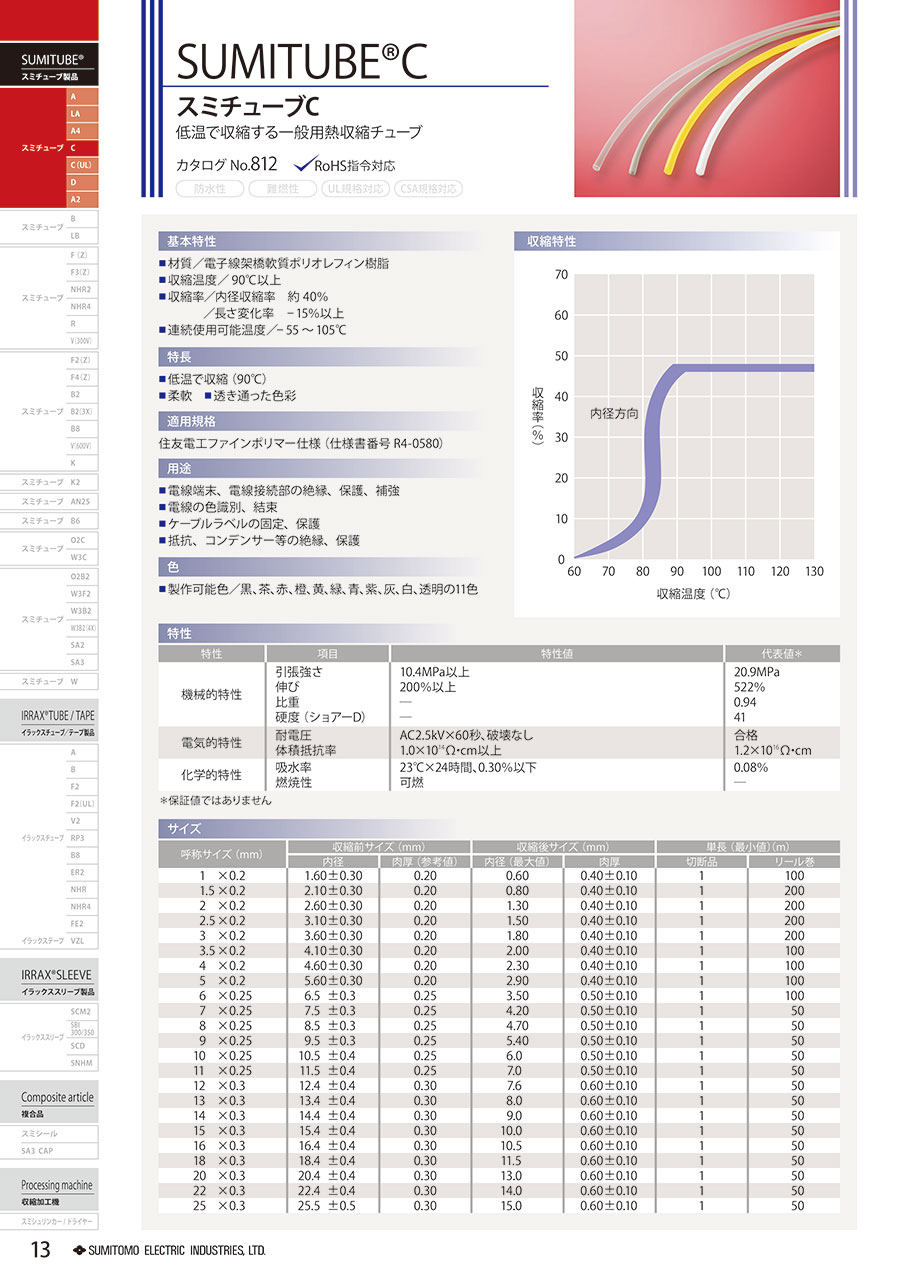Open the Processing machine section
The width and height of the screenshot is (900, 1273).
click(57, 1190)
